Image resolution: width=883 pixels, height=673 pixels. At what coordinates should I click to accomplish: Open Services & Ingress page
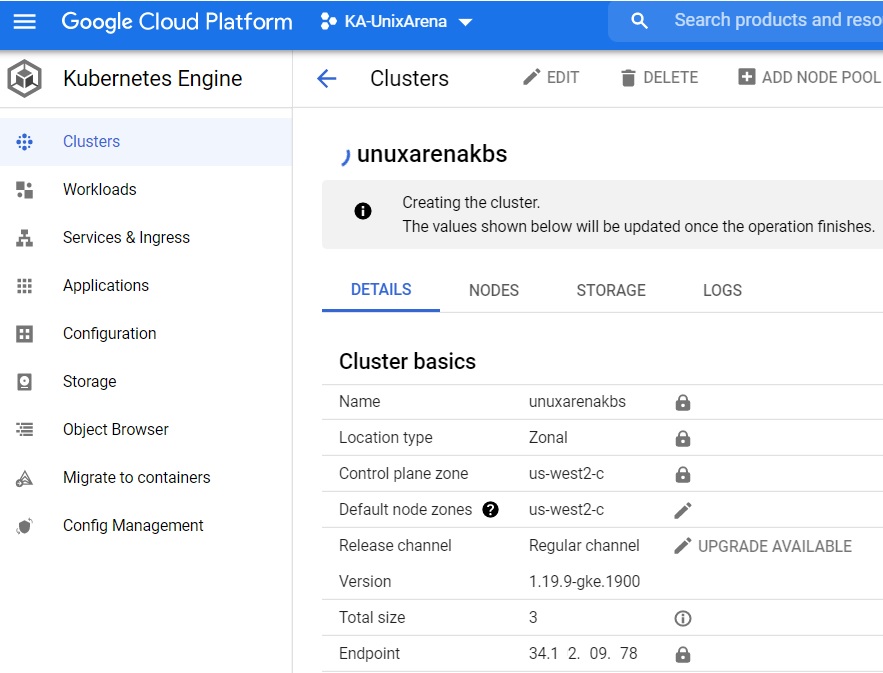click(x=146, y=238)
